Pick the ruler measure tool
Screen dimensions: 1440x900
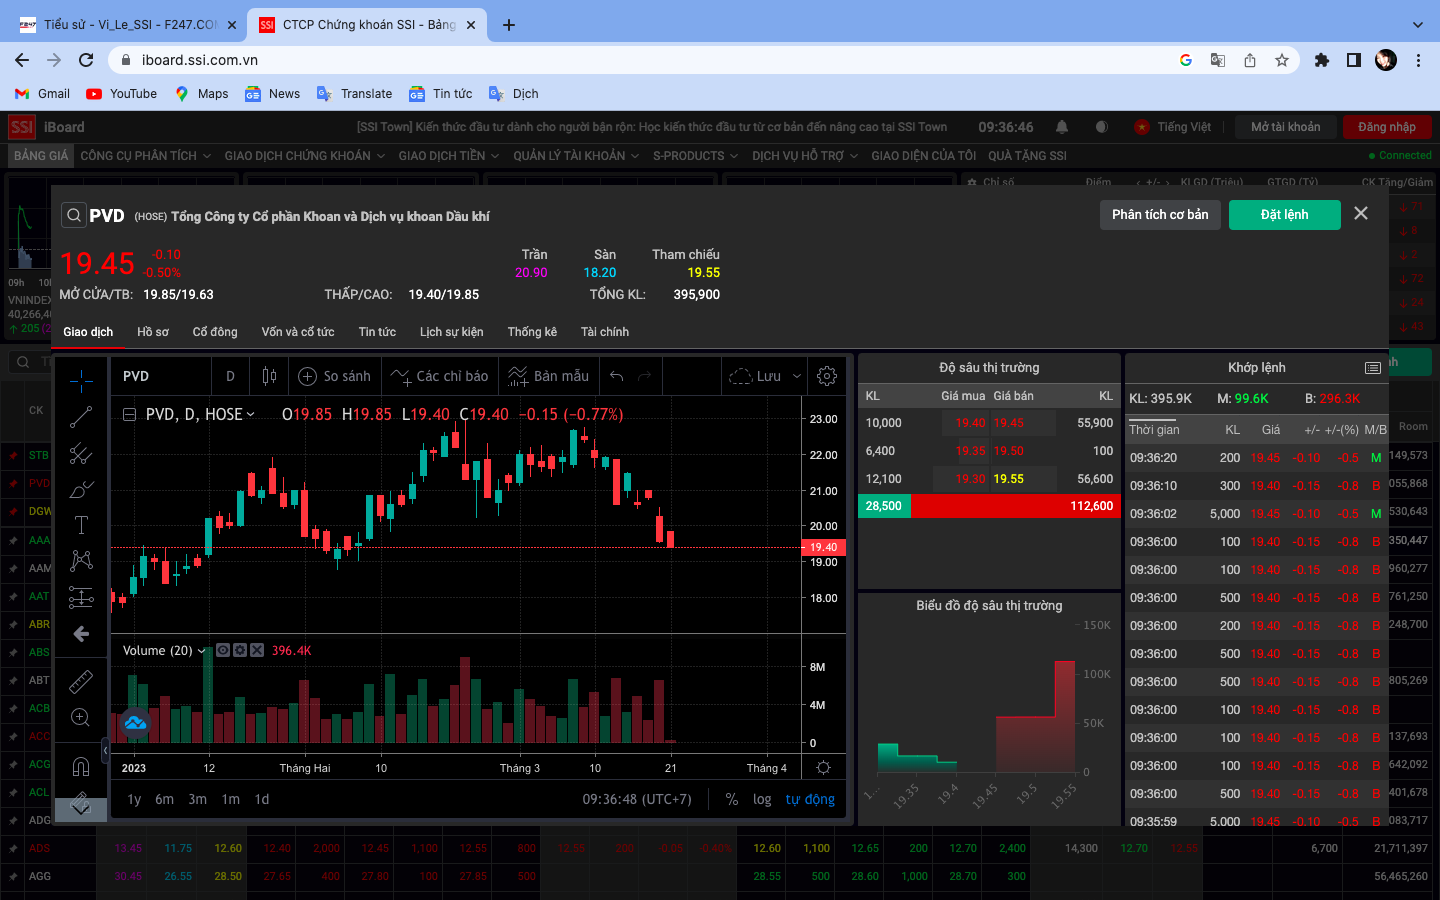81,682
